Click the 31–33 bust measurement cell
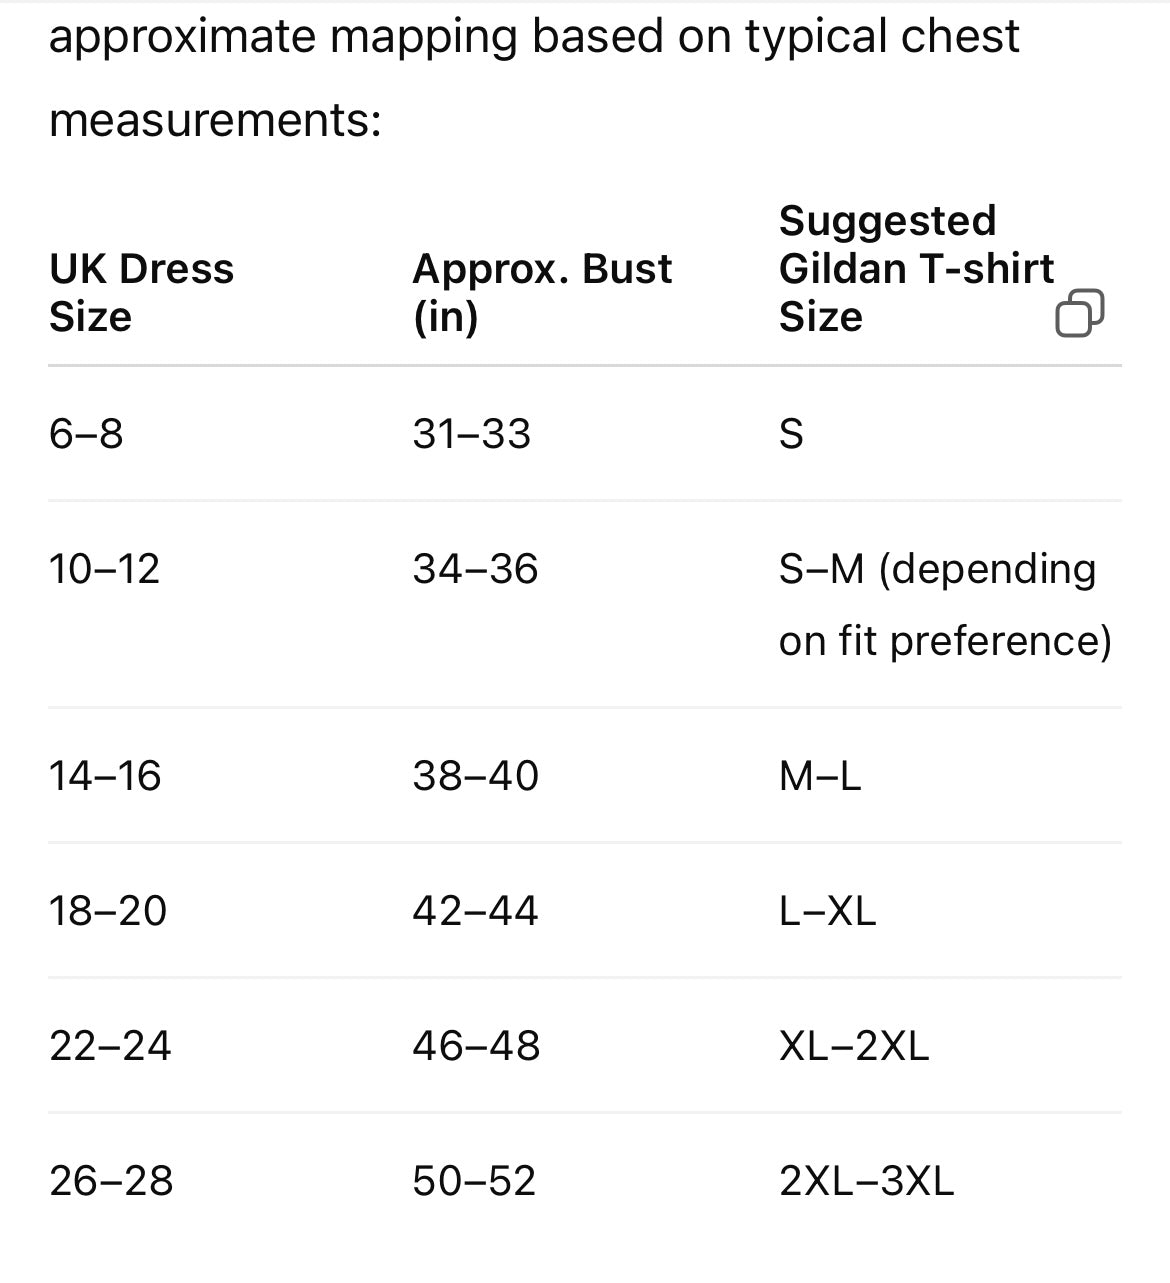The height and width of the screenshot is (1283, 1170). 472,434
